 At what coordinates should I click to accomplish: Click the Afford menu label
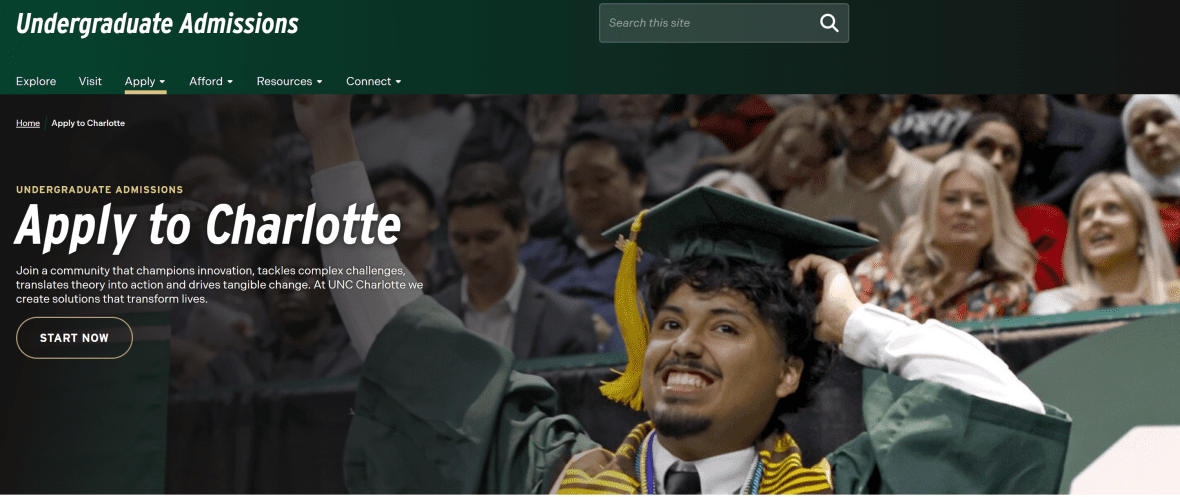click(x=206, y=81)
